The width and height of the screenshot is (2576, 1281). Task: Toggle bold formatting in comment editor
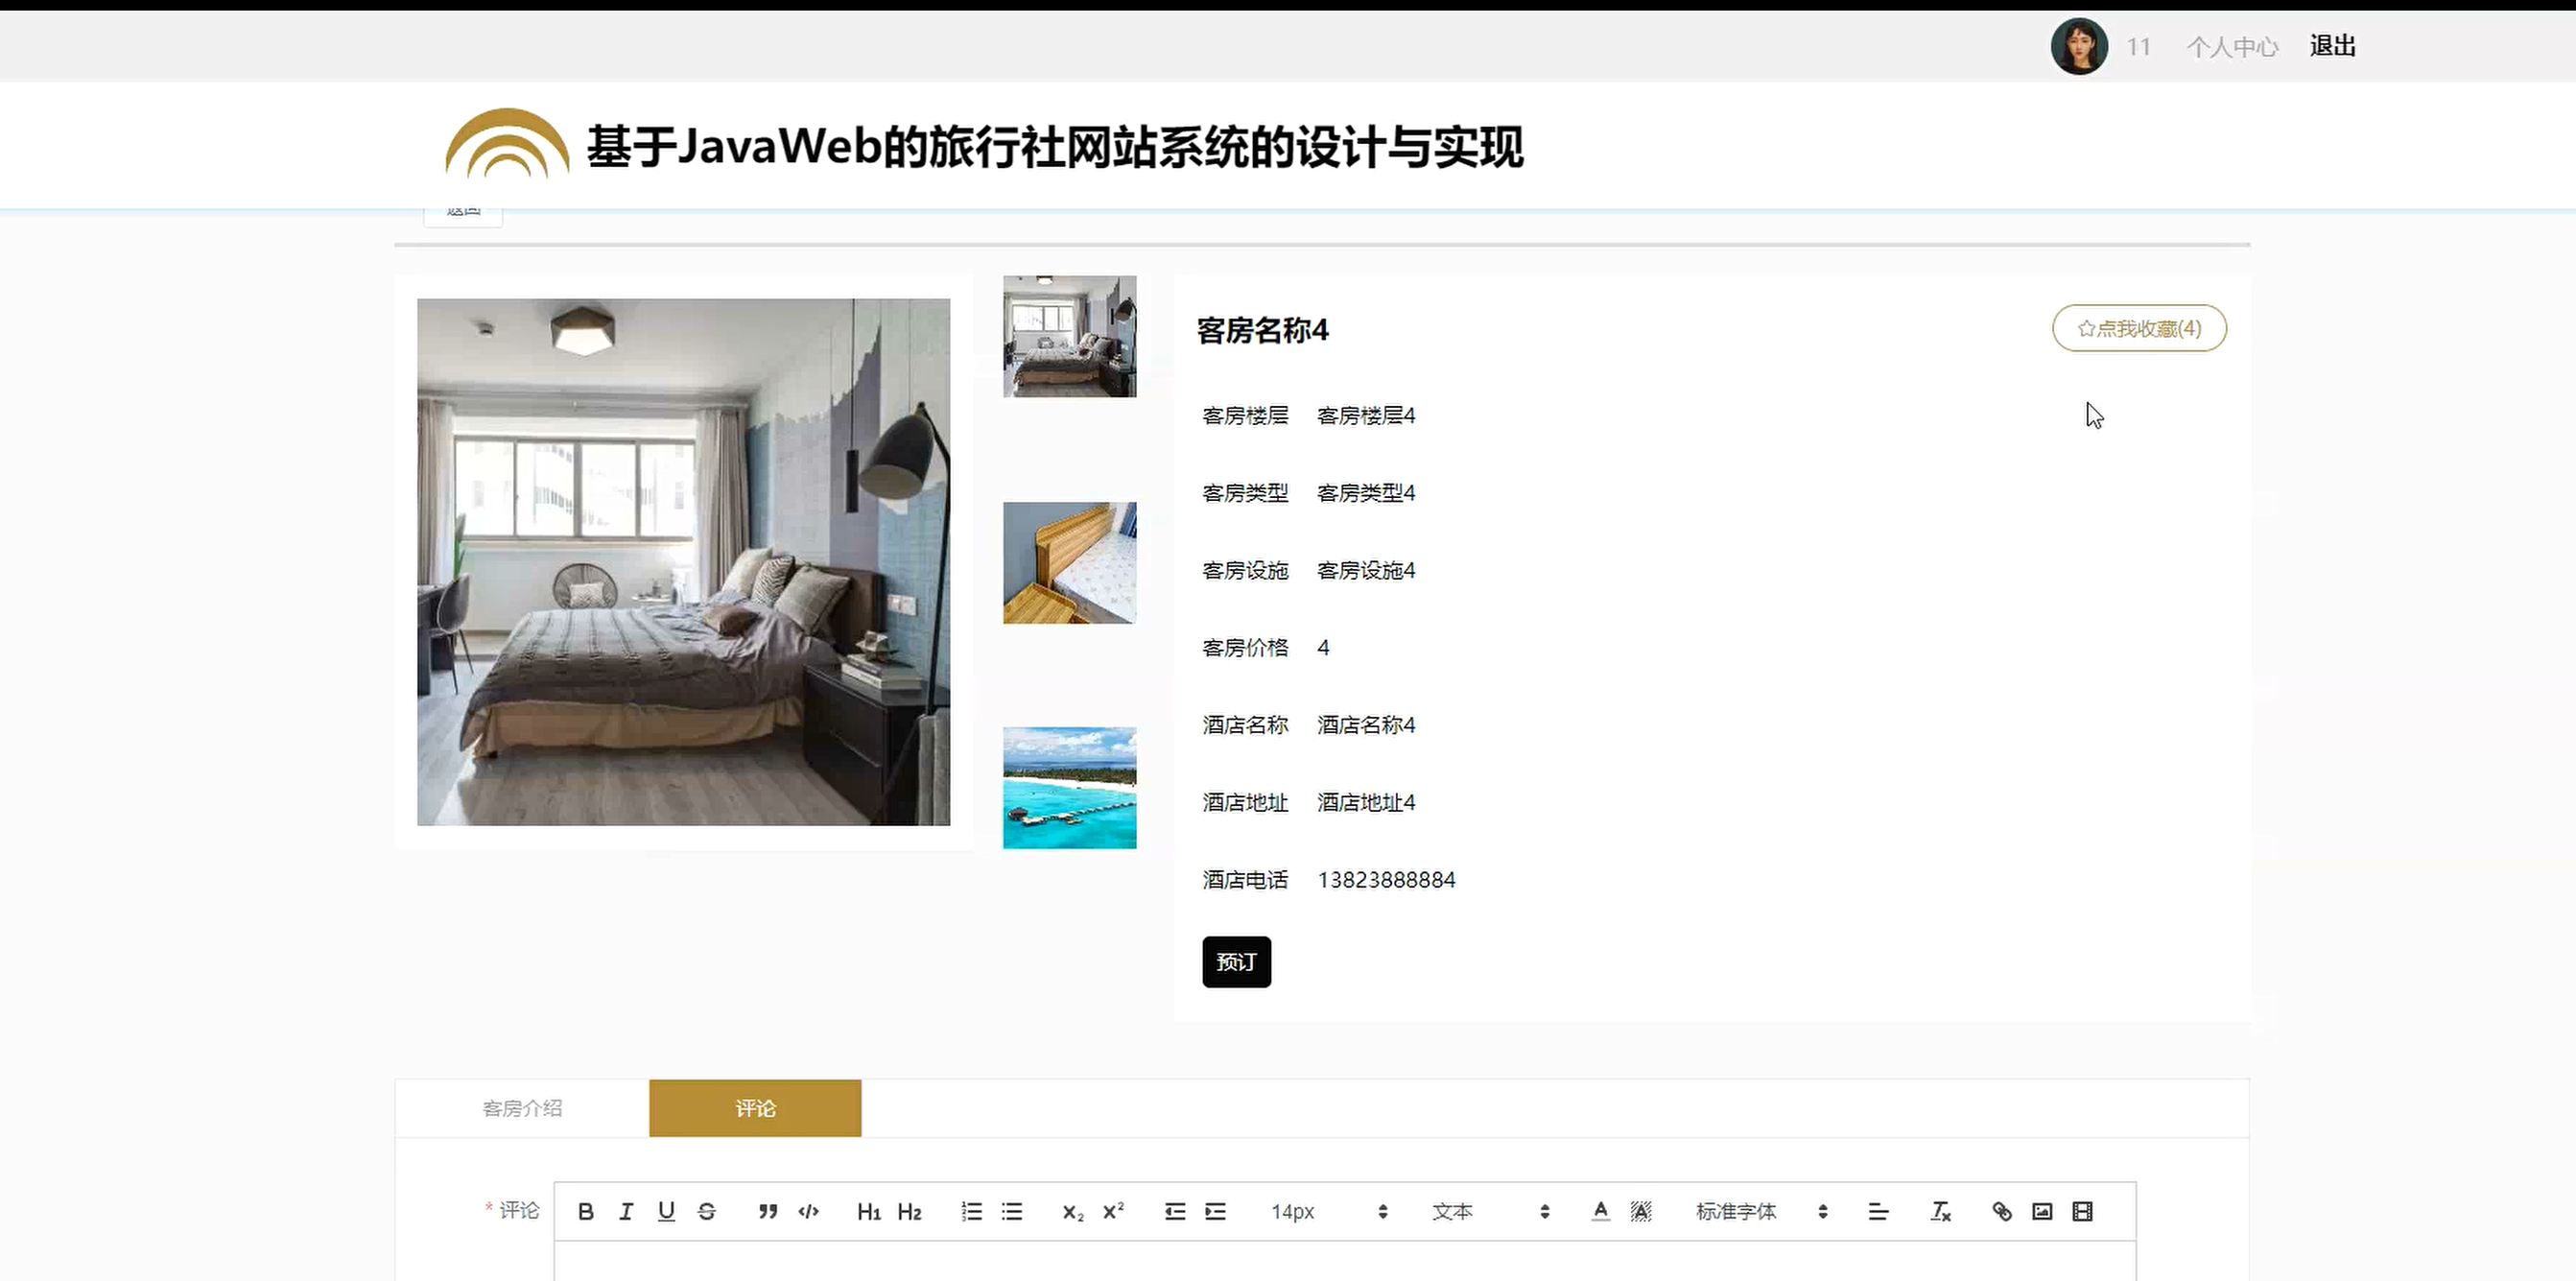(586, 1211)
